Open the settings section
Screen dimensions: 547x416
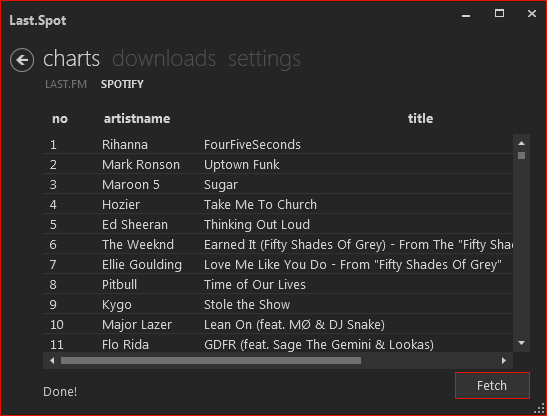pyautogui.click(x=264, y=59)
